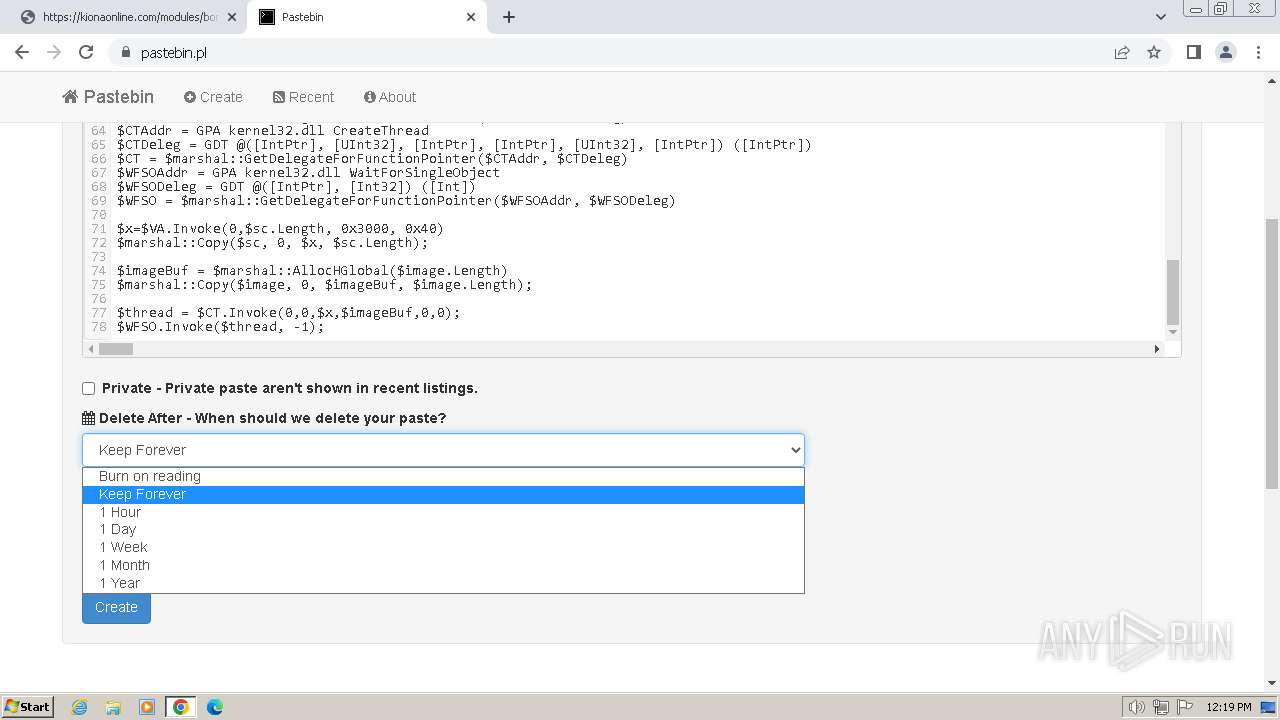Click code editor vertical scrollbar thumb
The width and height of the screenshot is (1280, 720).
tap(1173, 292)
